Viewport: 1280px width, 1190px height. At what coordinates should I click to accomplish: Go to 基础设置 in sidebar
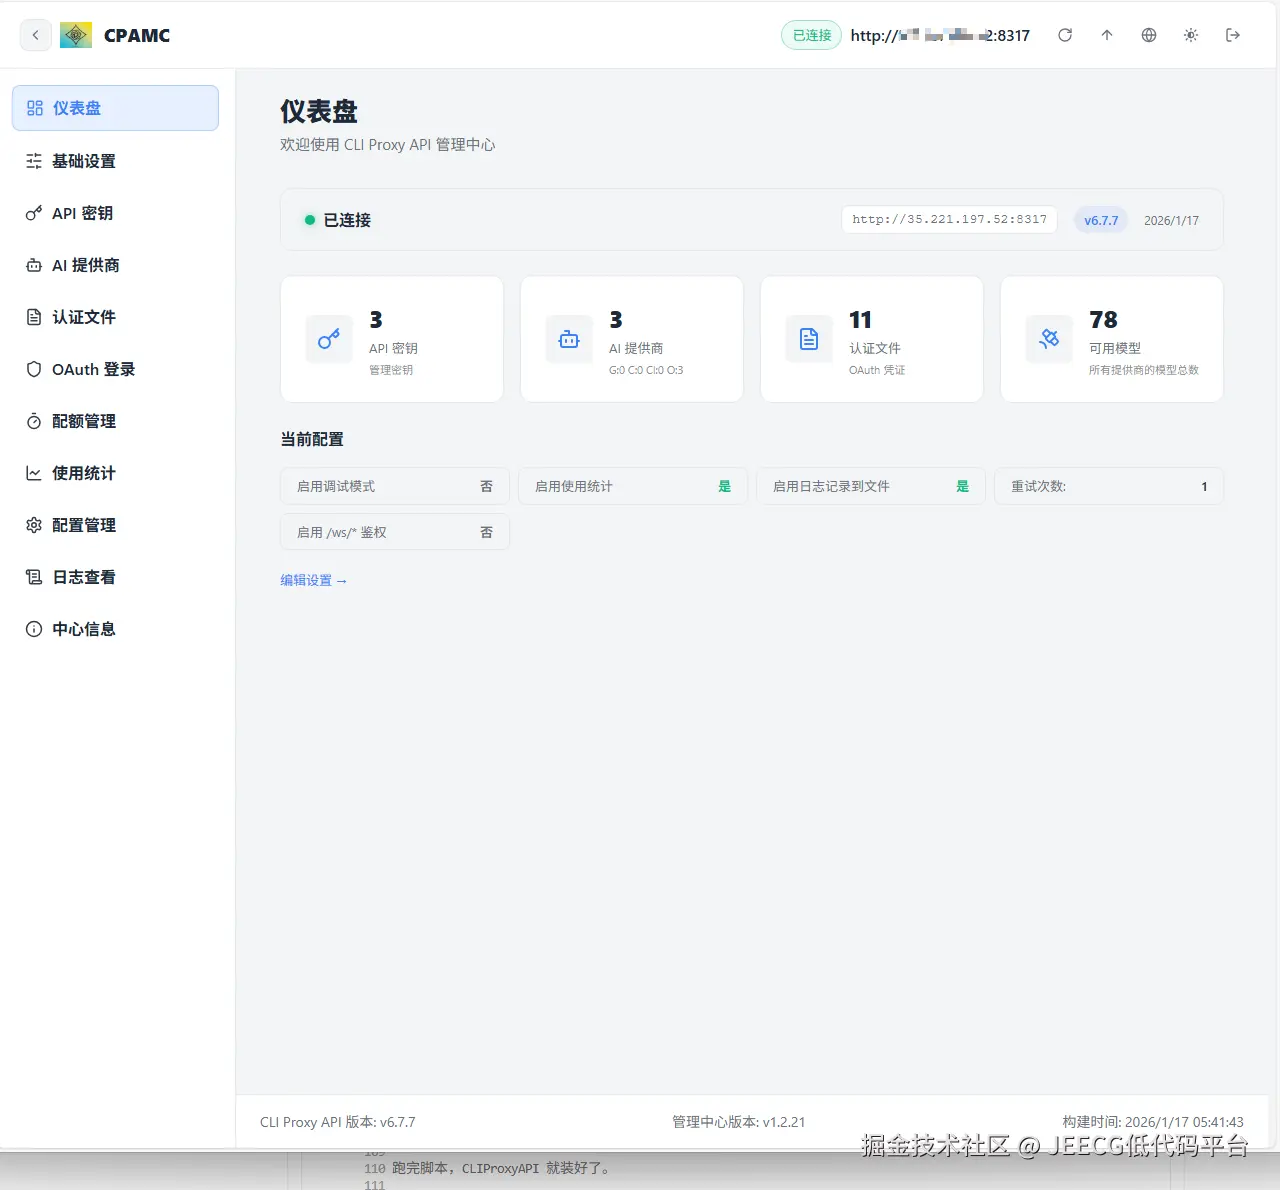tap(115, 161)
